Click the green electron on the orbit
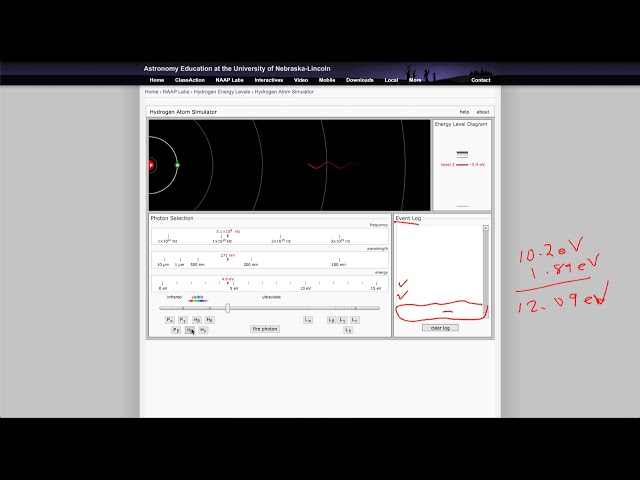Viewport: 640px width, 480px height. click(178, 165)
